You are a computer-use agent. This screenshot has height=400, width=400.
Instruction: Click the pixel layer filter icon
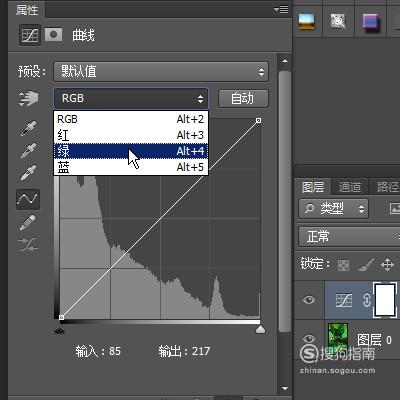pyautogui.click(x=395, y=209)
